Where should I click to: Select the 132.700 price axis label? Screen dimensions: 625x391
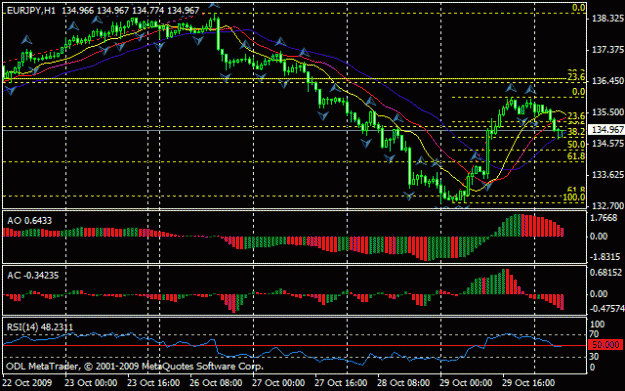(x=607, y=206)
